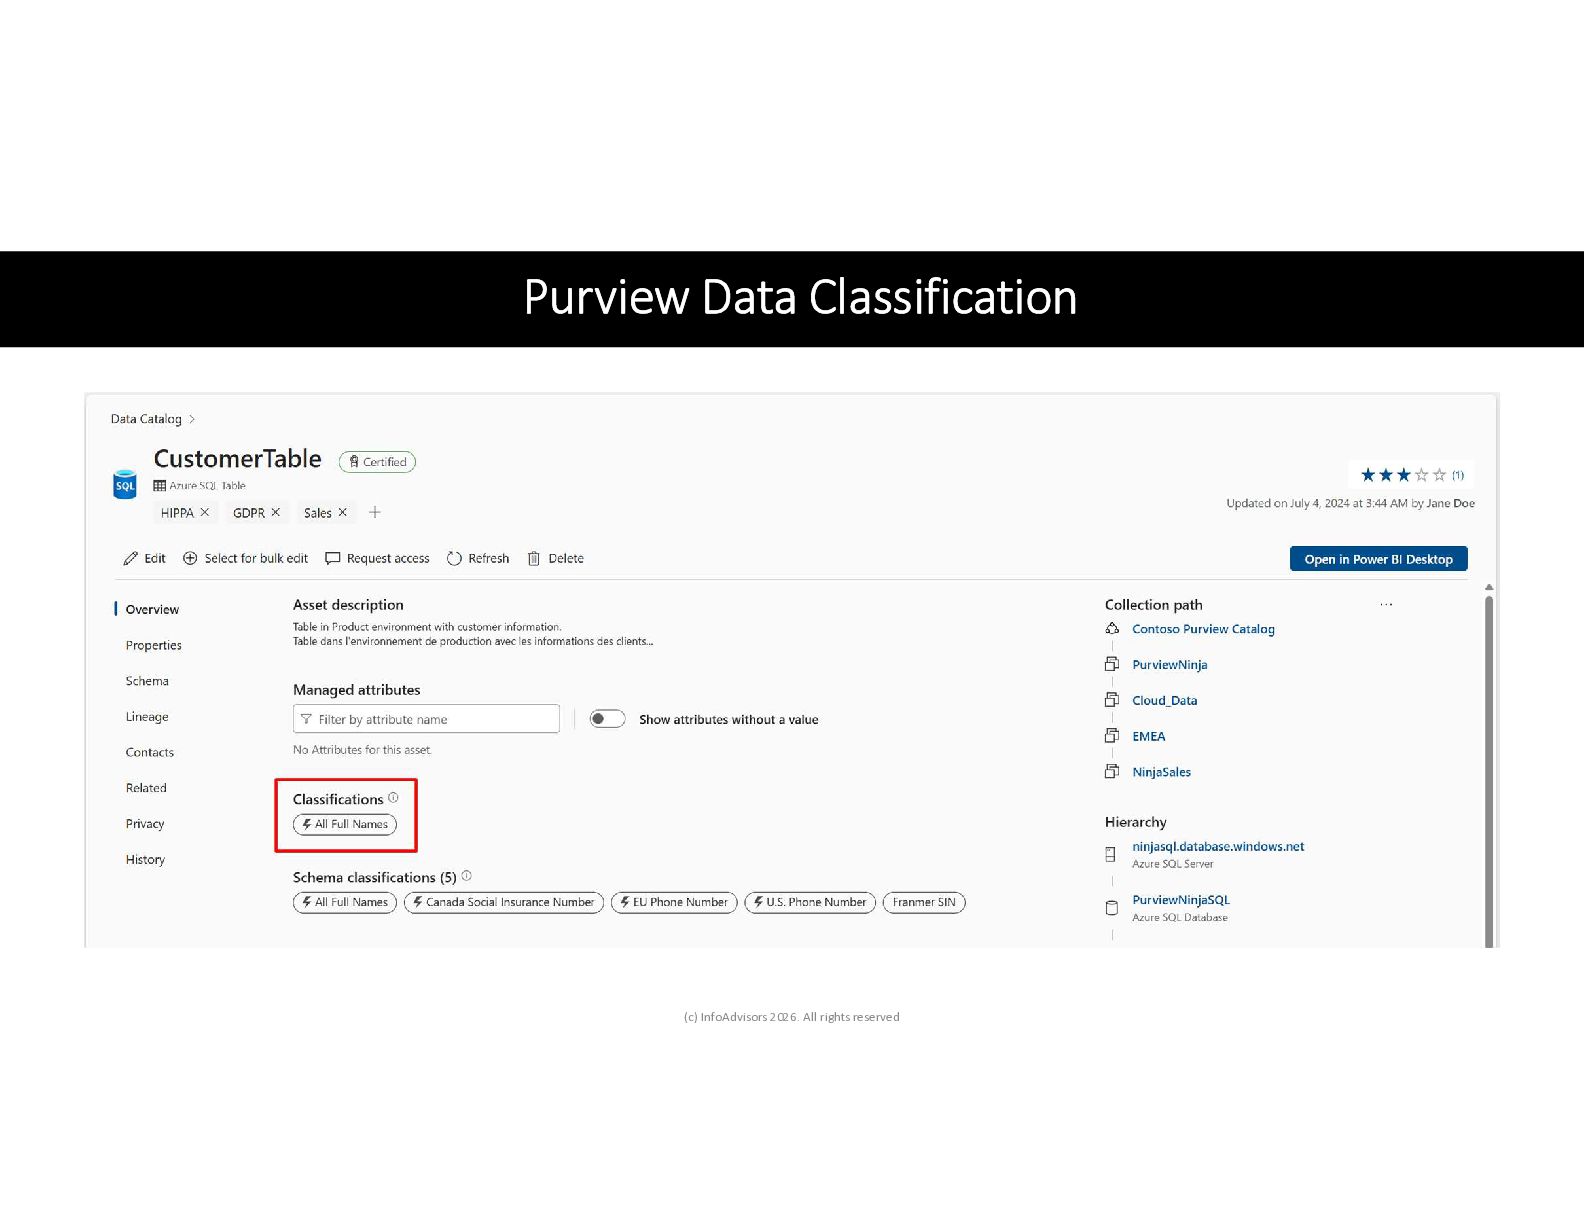Click the Azure SQL Table type label
1584x1224 pixels.
[207, 486]
